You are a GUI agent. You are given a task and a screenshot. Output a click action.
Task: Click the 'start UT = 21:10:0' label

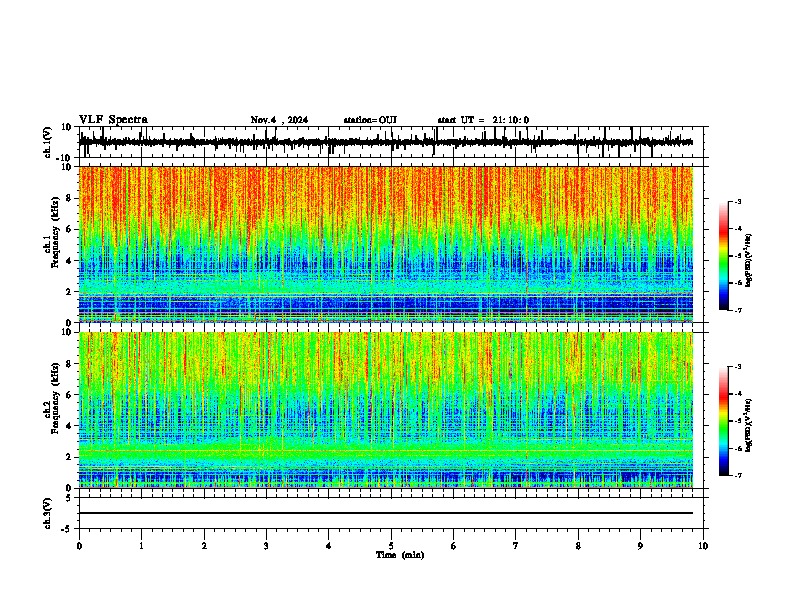coord(483,120)
